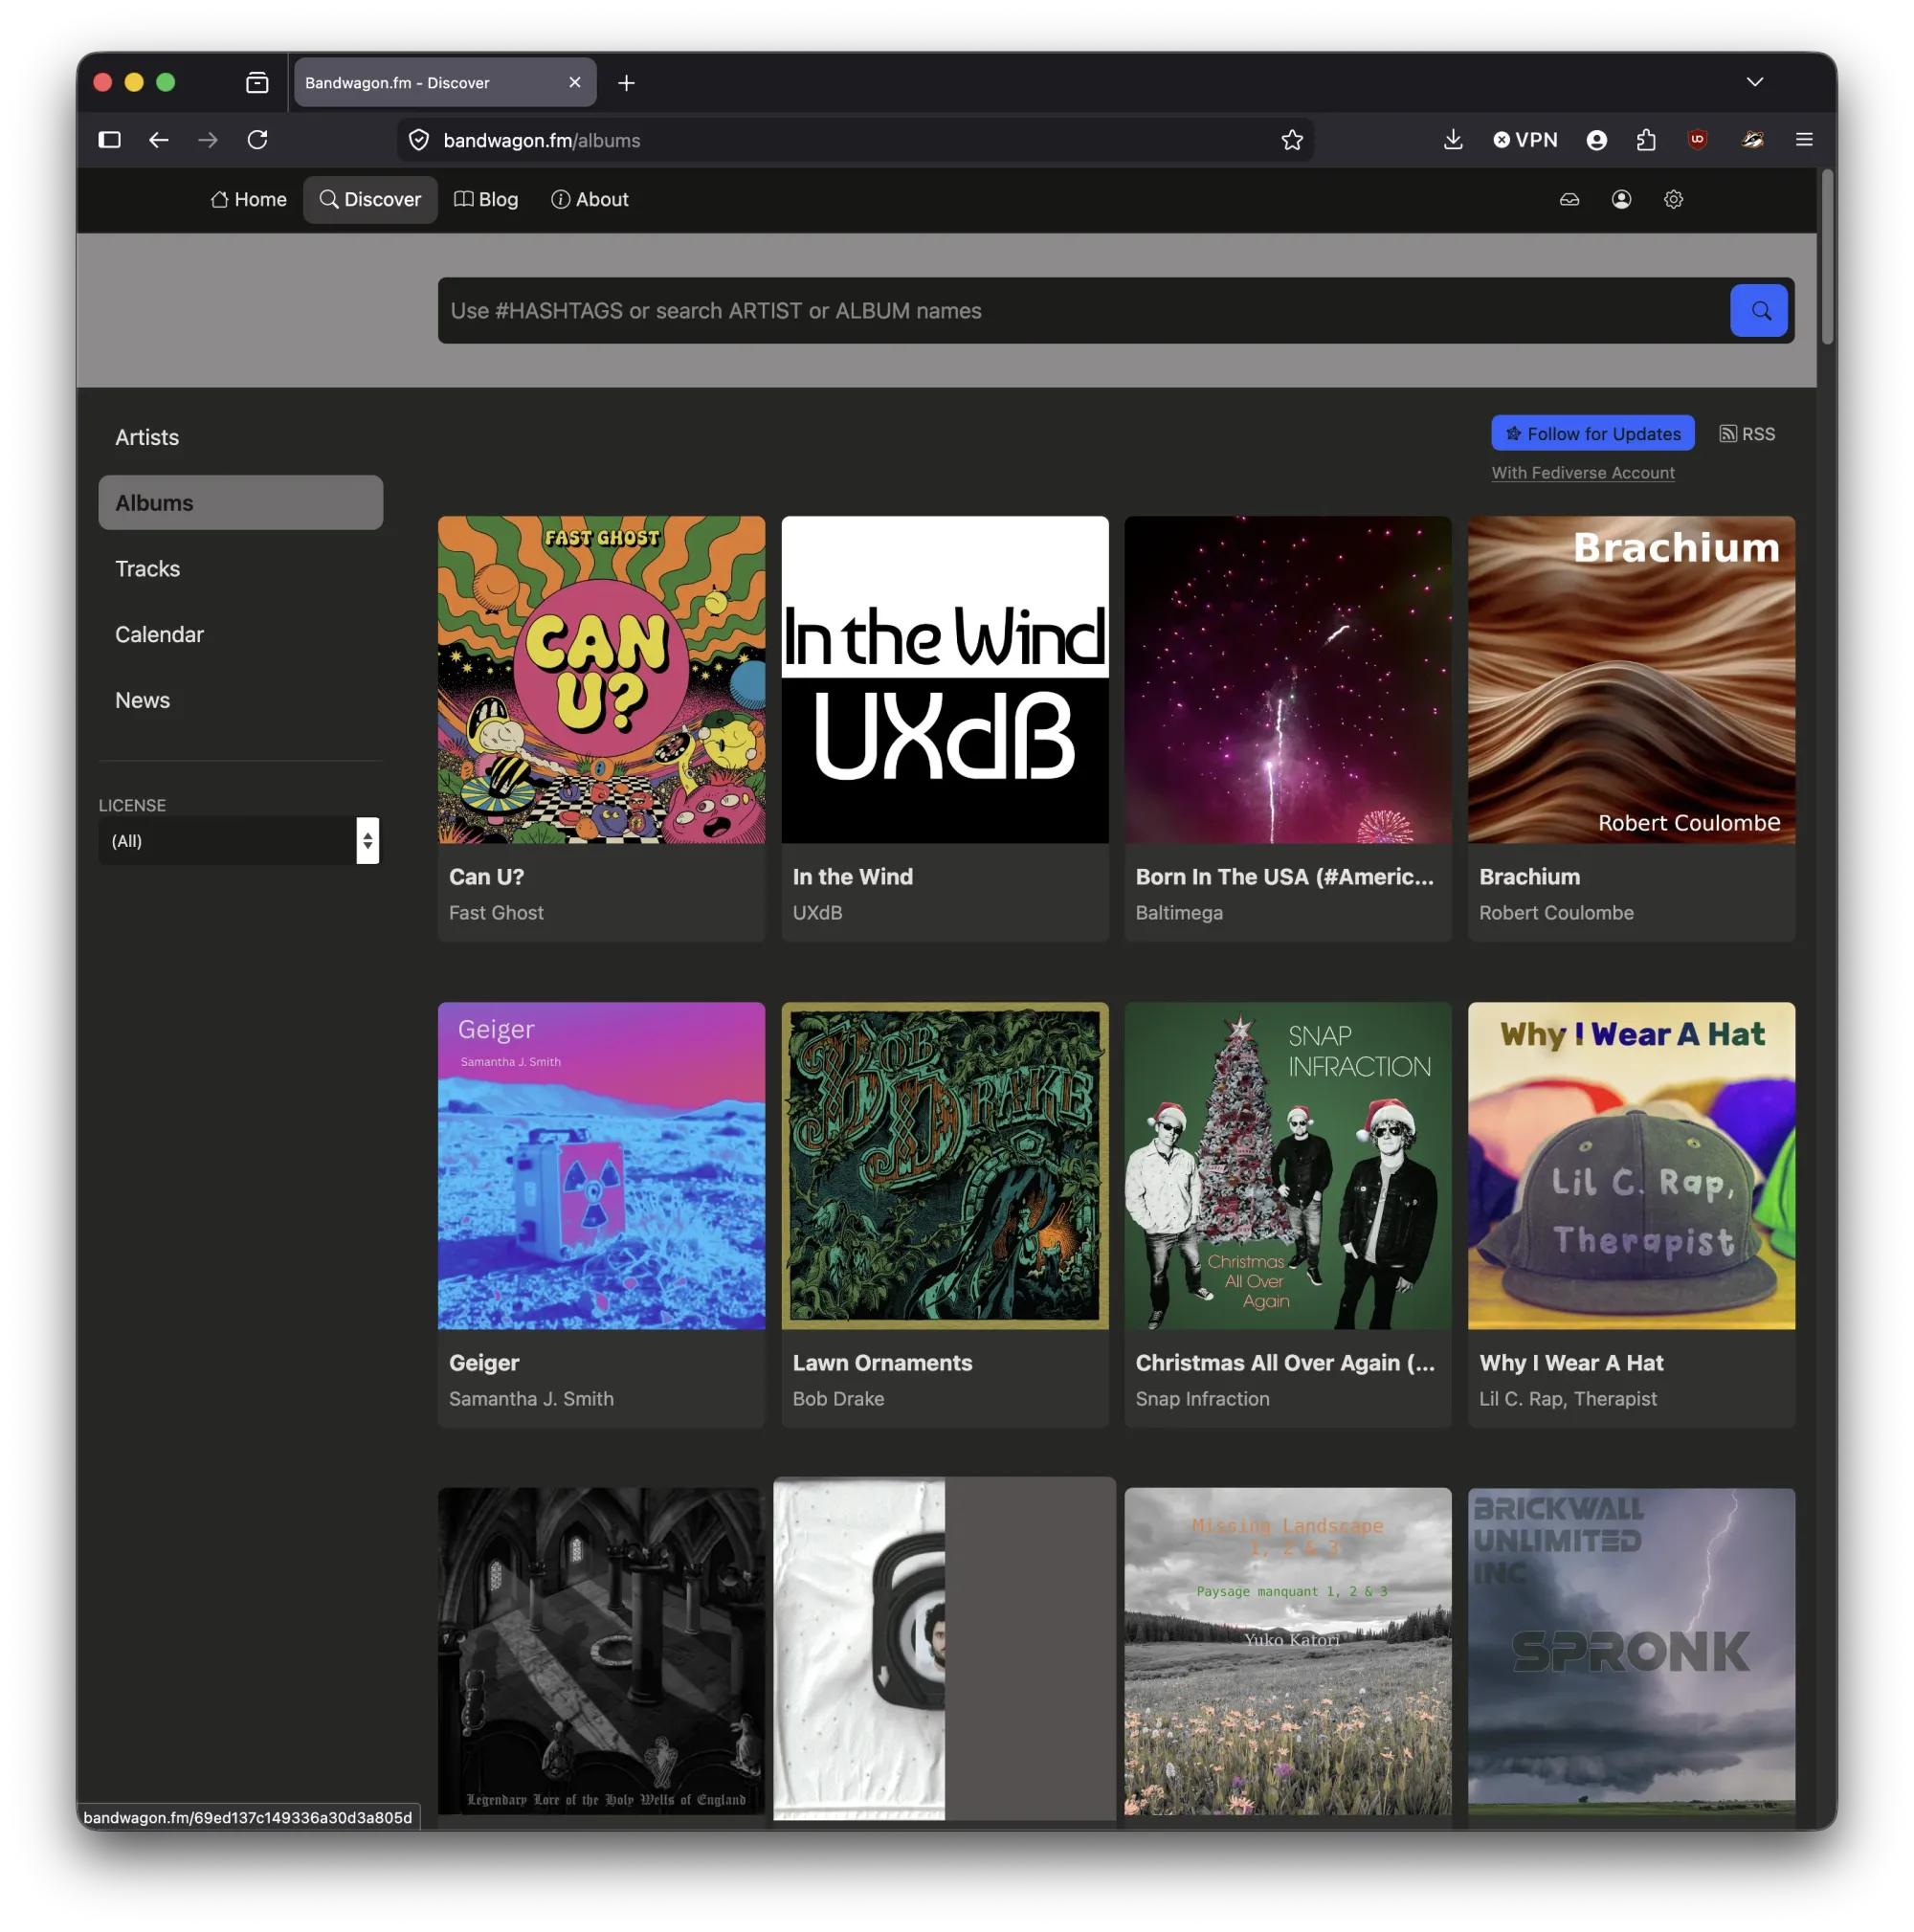This screenshot has height=1932, width=1914.
Task: Open News in the sidebar
Action: point(241,701)
